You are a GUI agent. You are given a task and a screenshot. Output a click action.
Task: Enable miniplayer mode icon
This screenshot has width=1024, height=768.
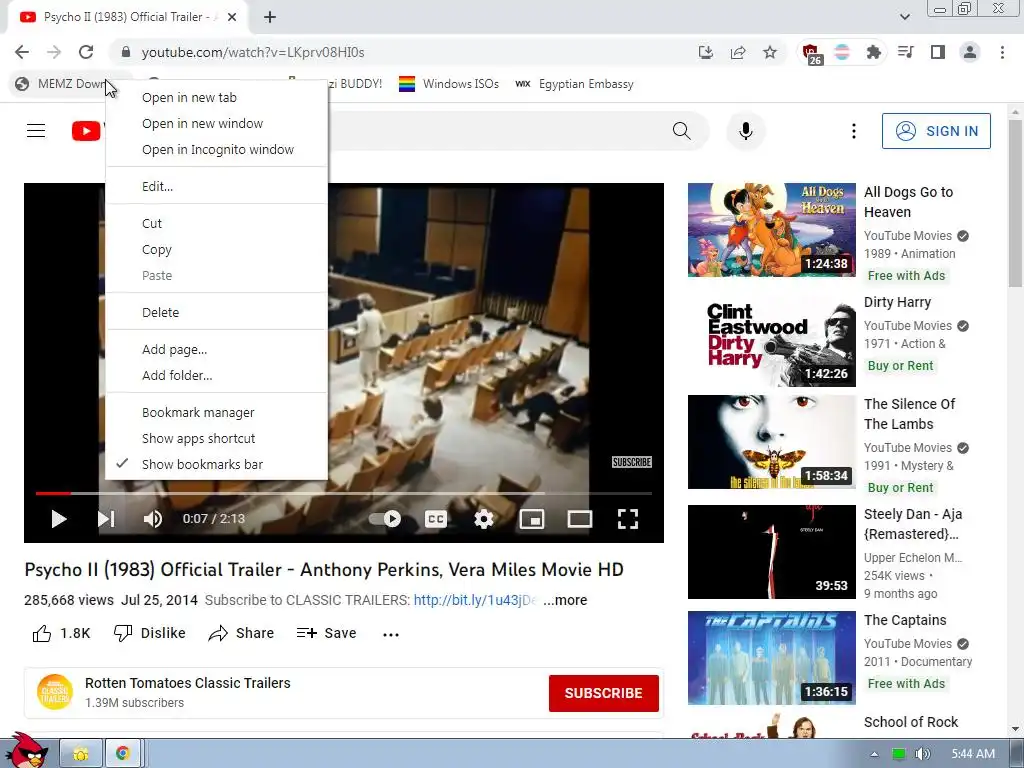pyautogui.click(x=532, y=519)
